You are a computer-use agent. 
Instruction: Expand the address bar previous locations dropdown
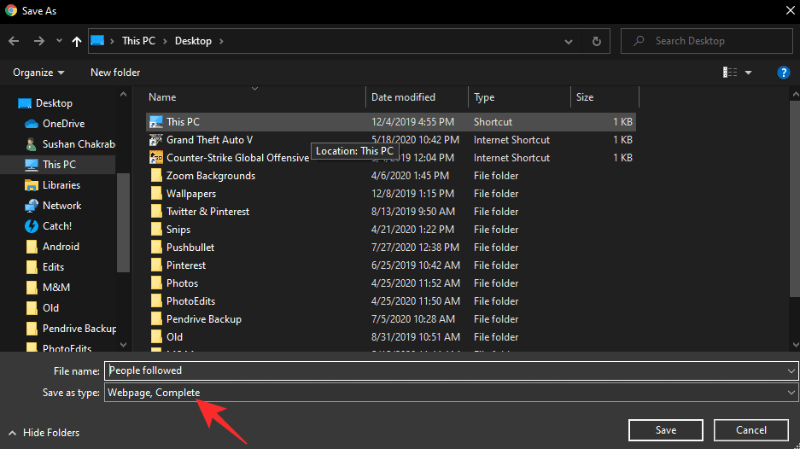(x=569, y=41)
